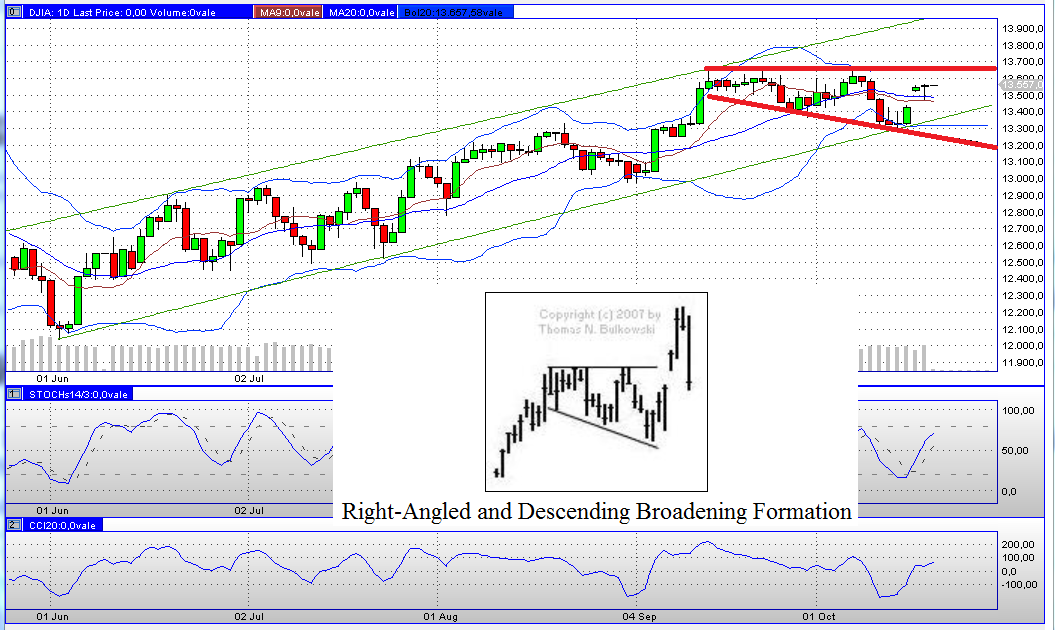The width and height of the screenshot is (1055, 630).
Task: Click the 13.000,0 price axis label
Action: [1022, 178]
